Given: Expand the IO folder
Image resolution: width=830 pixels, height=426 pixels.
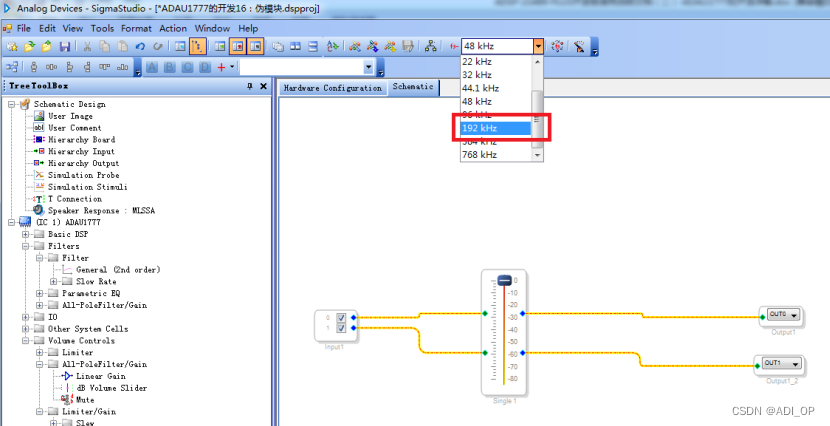Looking at the screenshot, I should pos(25,317).
